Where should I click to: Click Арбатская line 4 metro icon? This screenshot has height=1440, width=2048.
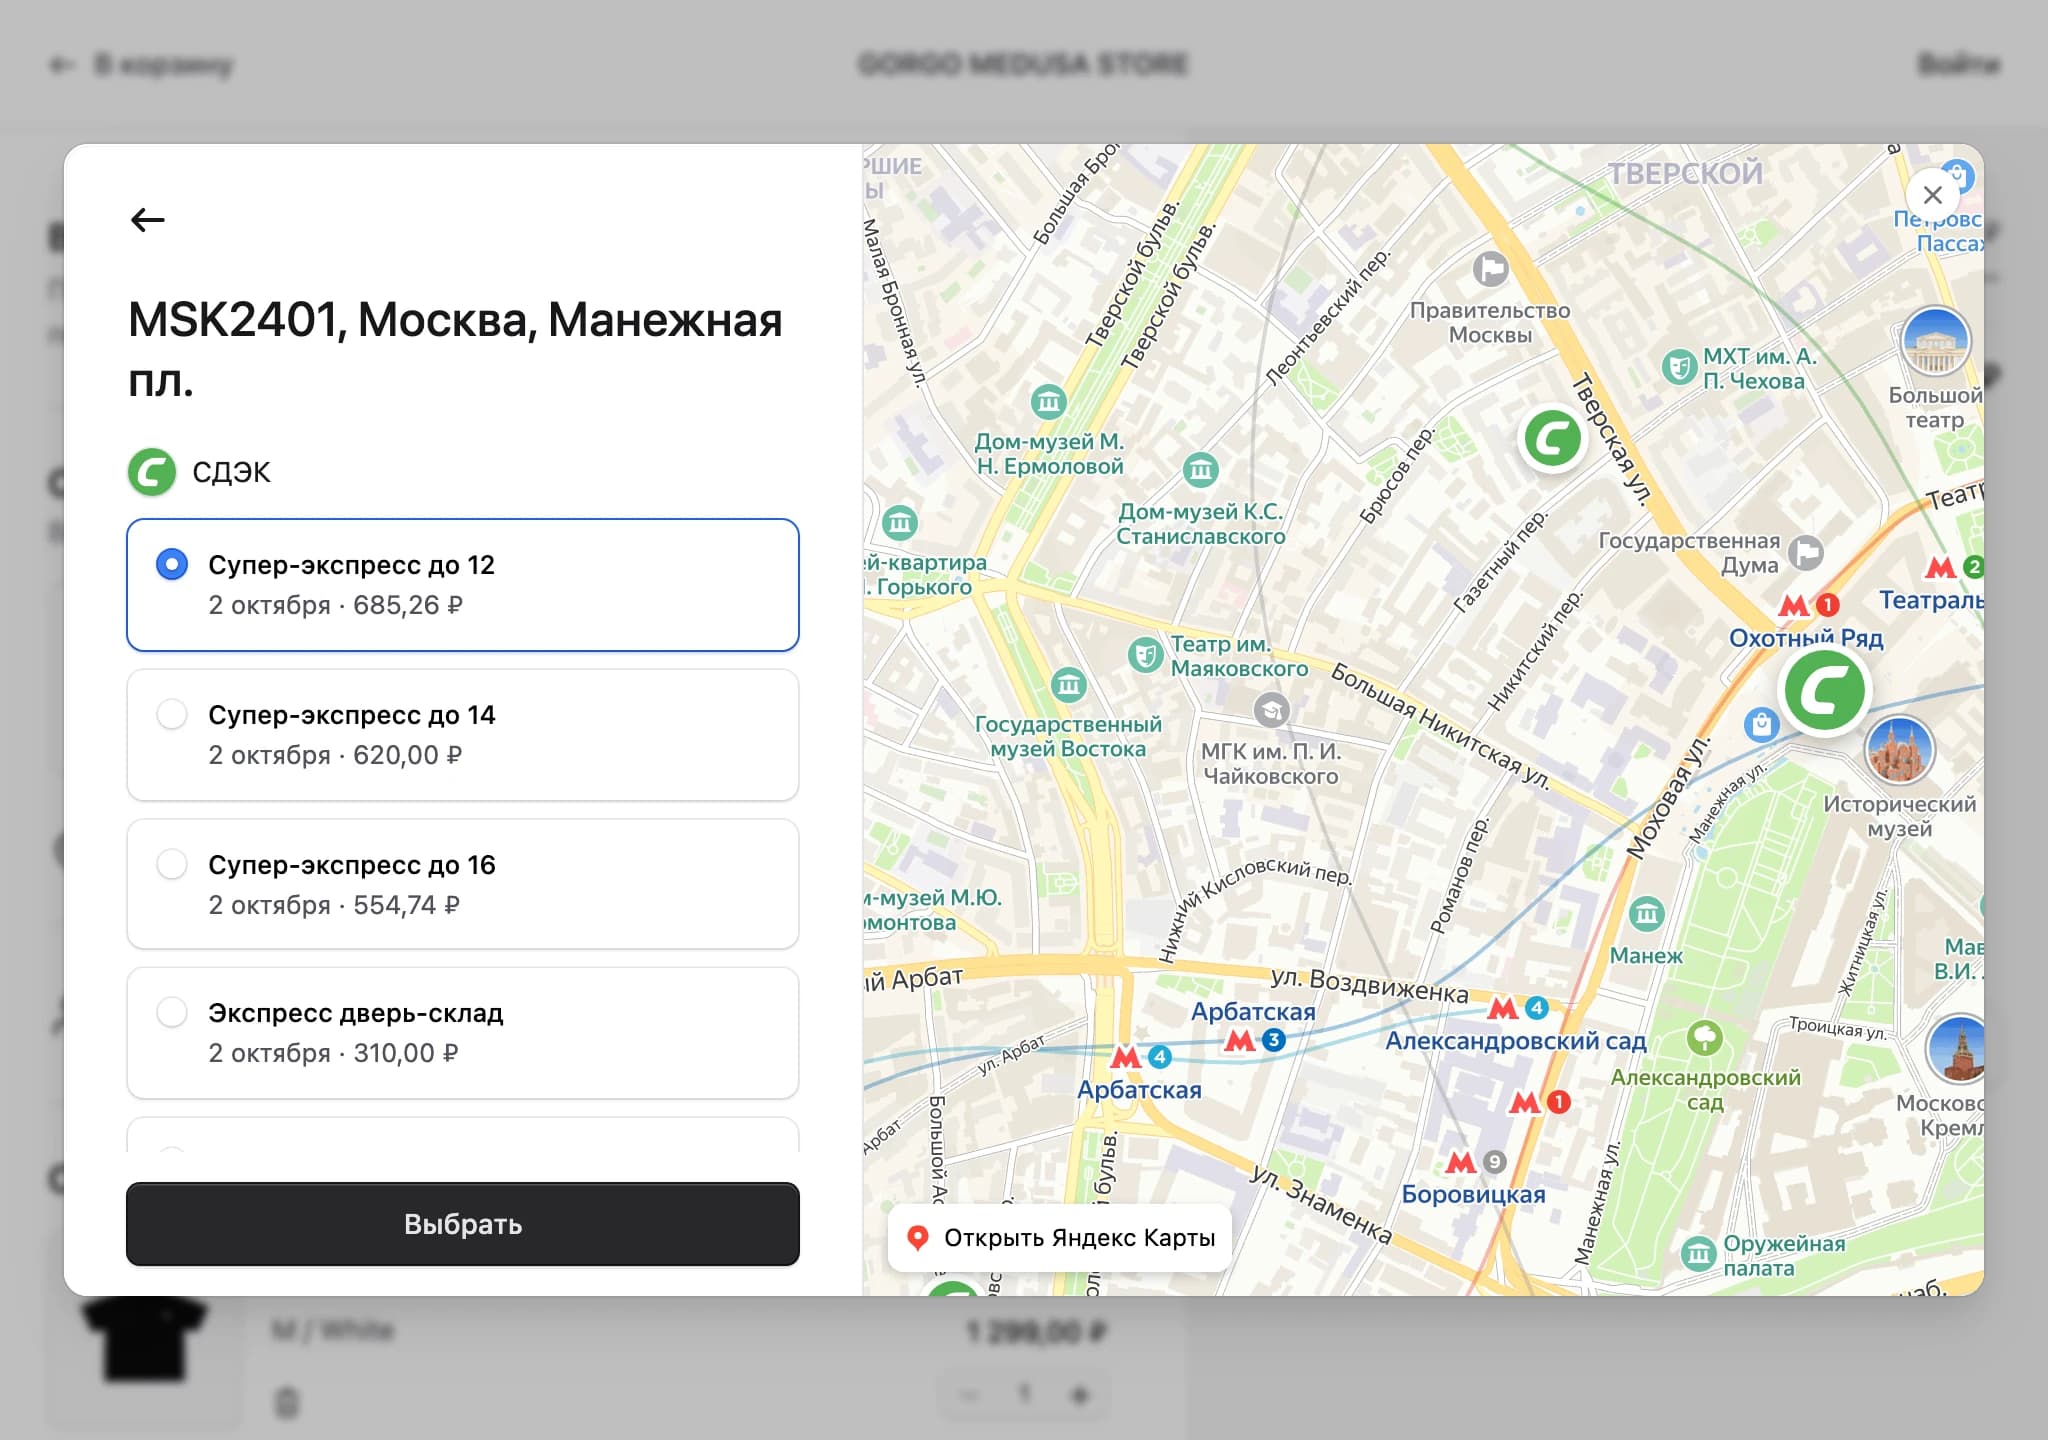(x=1126, y=1057)
